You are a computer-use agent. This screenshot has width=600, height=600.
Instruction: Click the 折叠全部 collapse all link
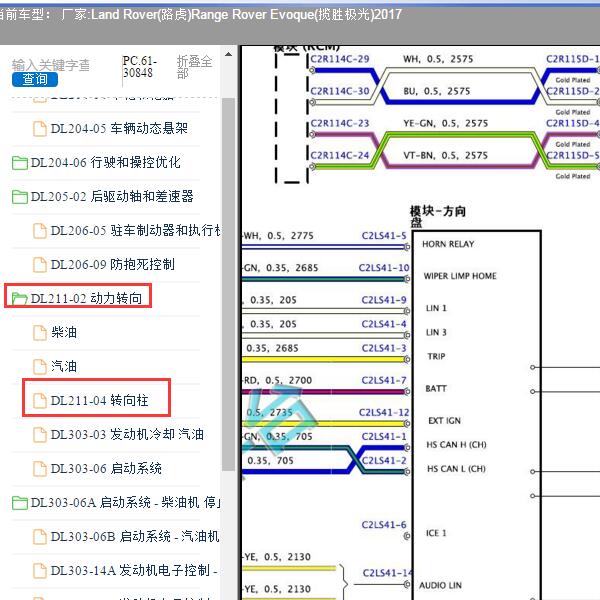pos(194,67)
